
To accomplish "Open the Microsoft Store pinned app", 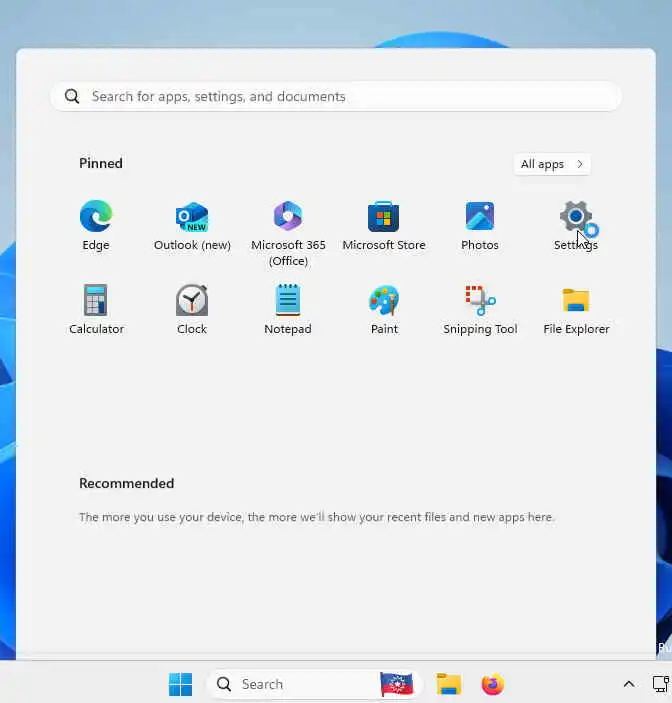I will [x=384, y=226].
